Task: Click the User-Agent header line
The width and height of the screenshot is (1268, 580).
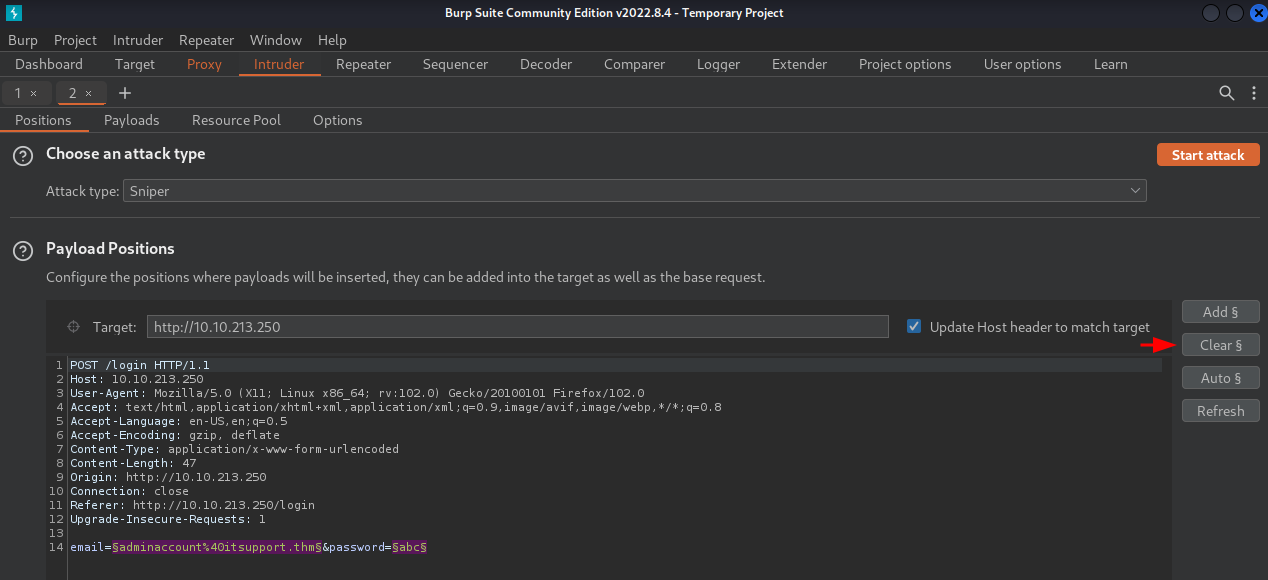Action: pyautogui.click(x=357, y=393)
